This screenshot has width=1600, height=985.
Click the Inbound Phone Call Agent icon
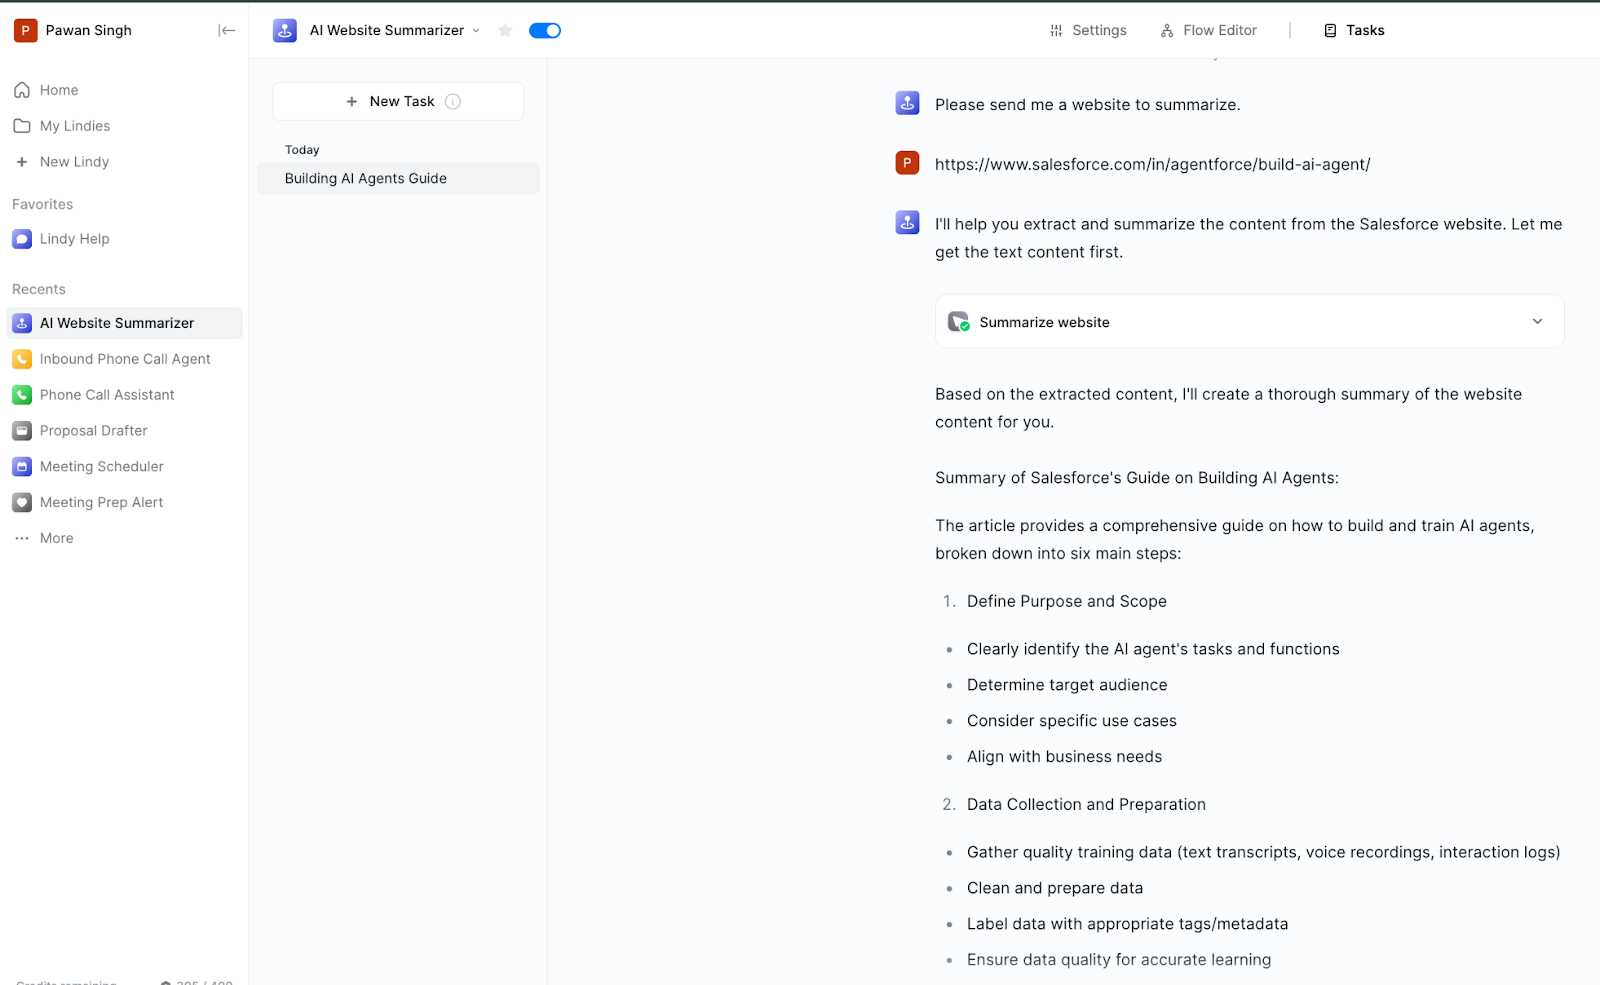(x=22, y=359)
